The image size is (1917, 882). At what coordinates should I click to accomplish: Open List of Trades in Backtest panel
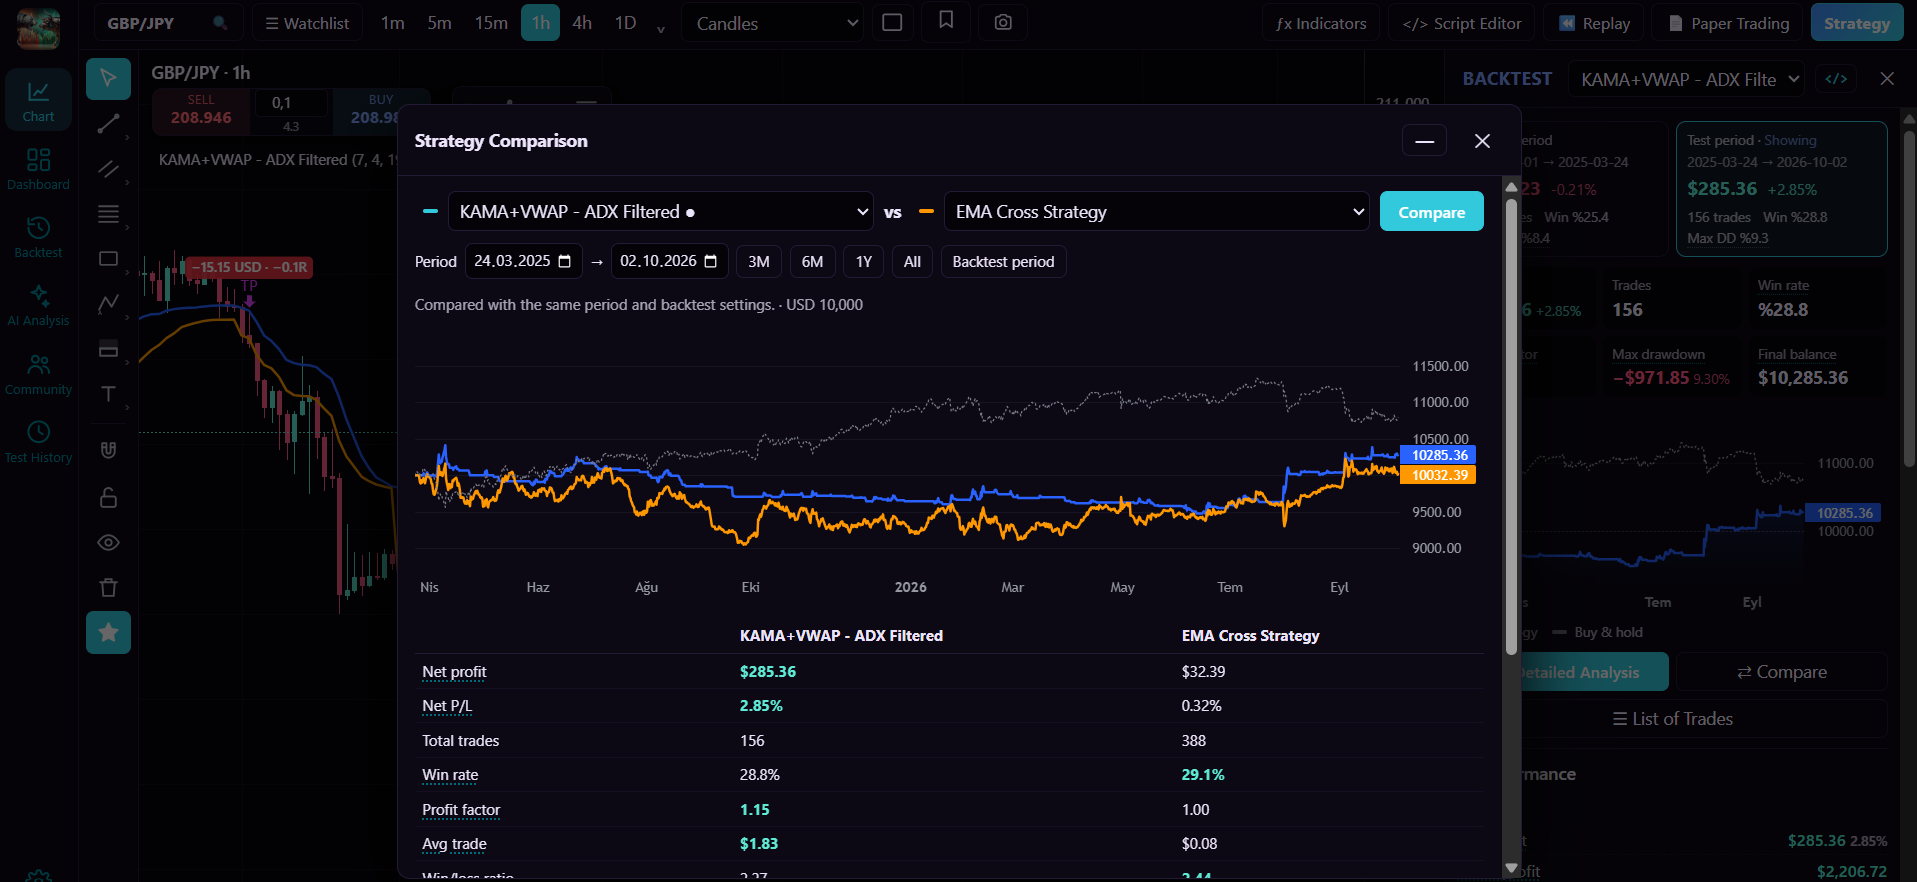(1673, 719)
